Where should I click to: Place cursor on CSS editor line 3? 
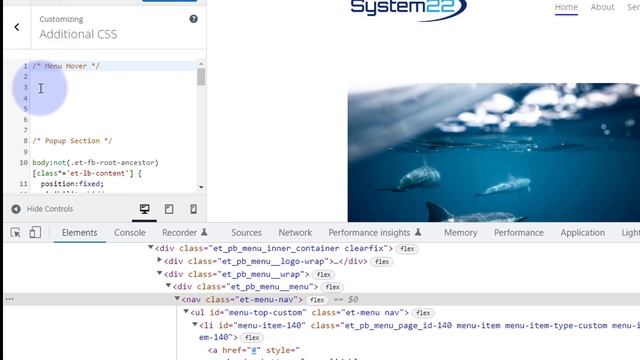[114, 87]
